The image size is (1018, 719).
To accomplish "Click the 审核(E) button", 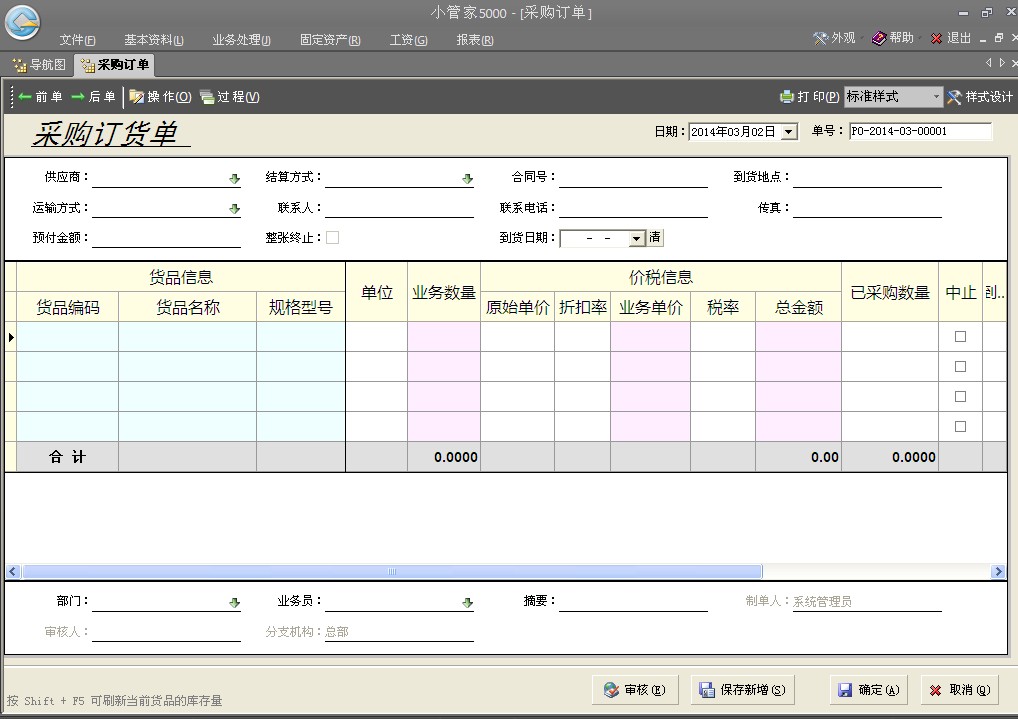I will 635,690.
